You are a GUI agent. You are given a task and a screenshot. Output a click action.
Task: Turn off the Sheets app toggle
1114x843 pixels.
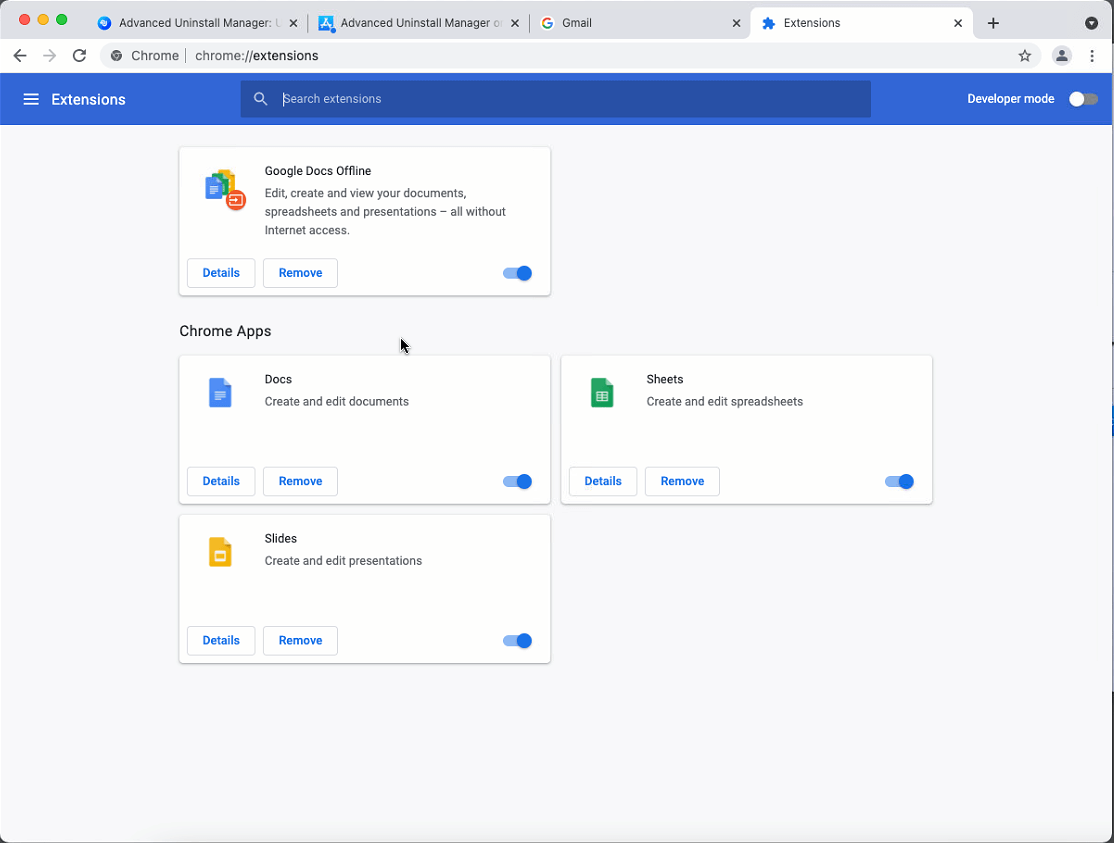click(899, 481)
